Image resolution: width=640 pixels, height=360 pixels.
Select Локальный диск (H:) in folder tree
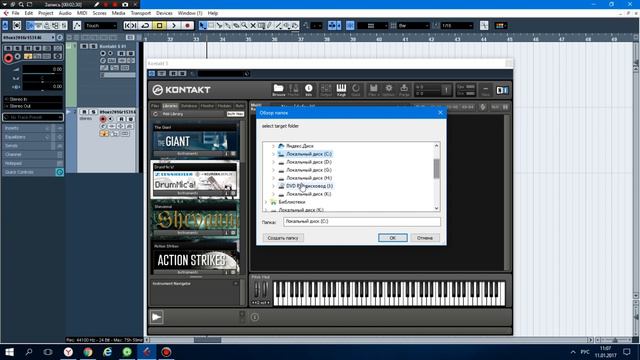309,178
